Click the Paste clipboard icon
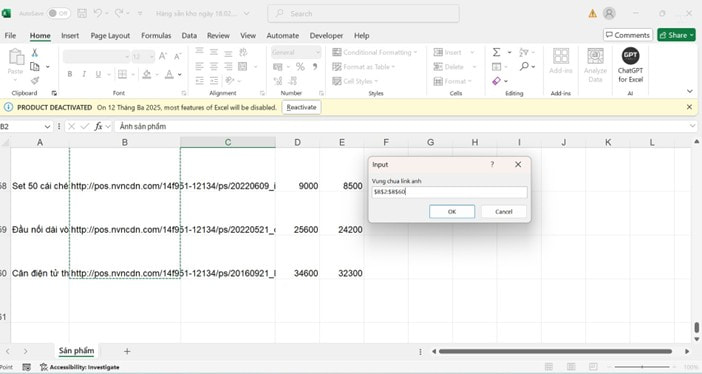 16,57
